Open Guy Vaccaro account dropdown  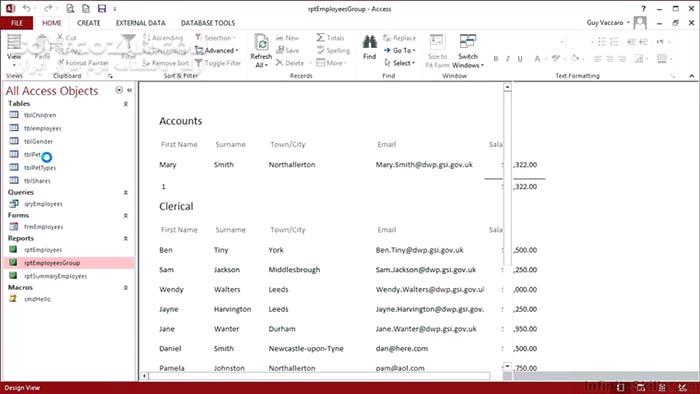click(x=608, y=22)
